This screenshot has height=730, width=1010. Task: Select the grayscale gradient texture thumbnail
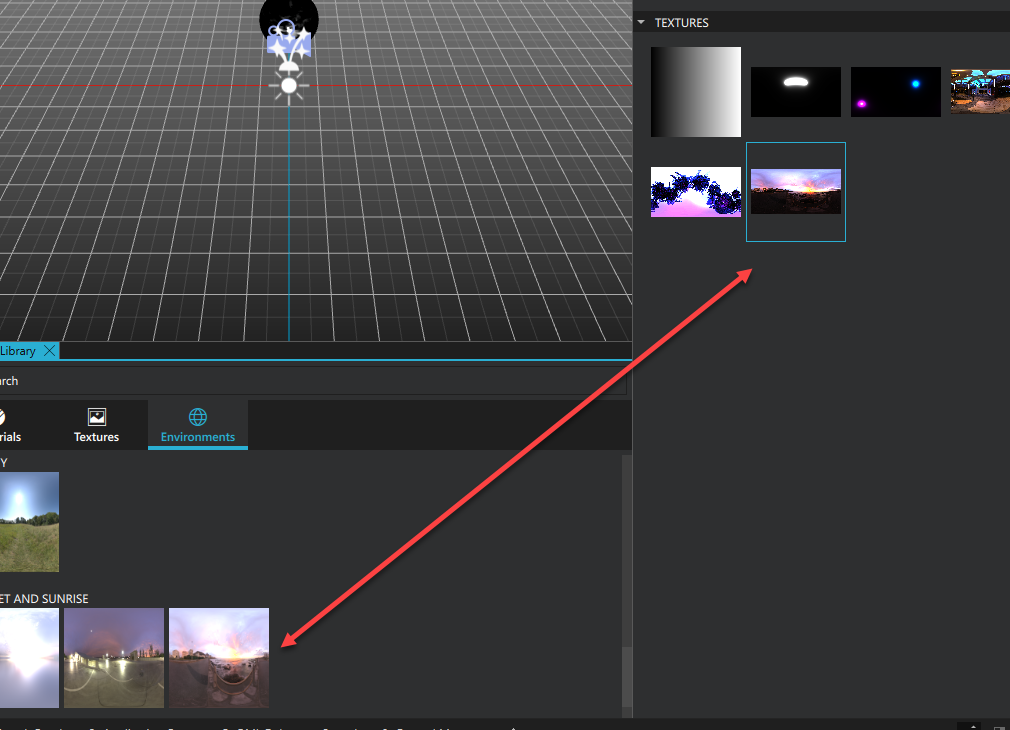point(695,92)
